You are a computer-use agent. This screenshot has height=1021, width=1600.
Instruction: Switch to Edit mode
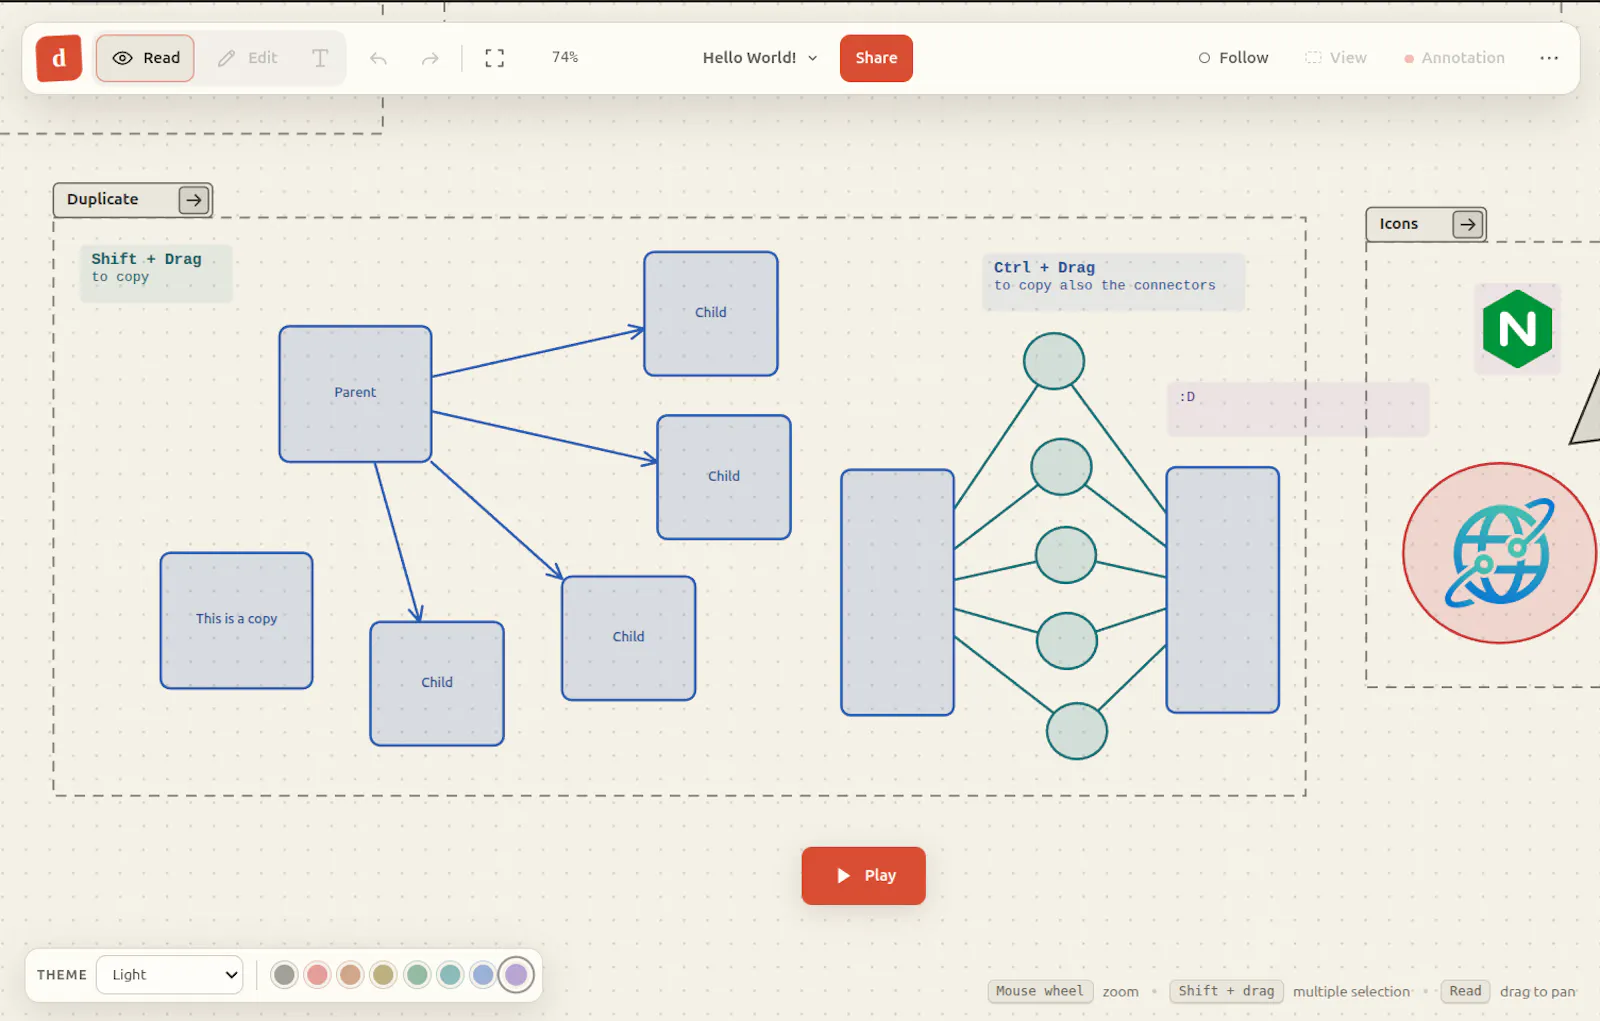point(247,58)
